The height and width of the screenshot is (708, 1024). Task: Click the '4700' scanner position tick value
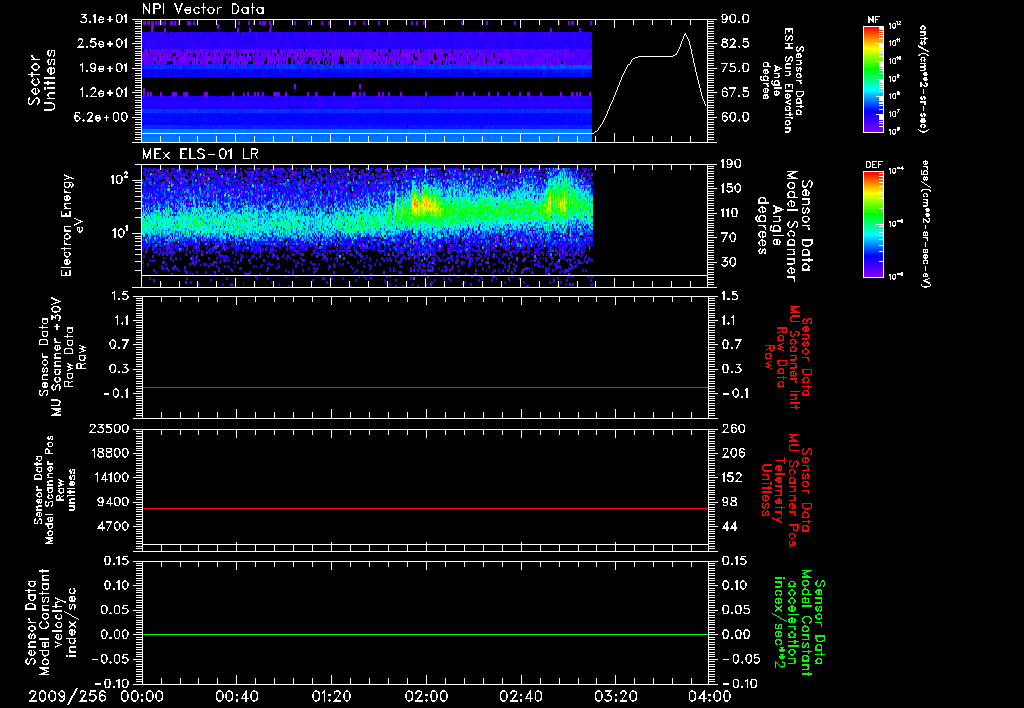[113, 526]
